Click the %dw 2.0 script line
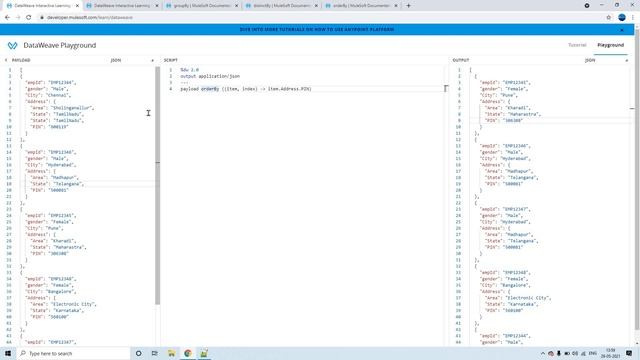This screenshot has height=360, width=640. click(x=189, y=70)
